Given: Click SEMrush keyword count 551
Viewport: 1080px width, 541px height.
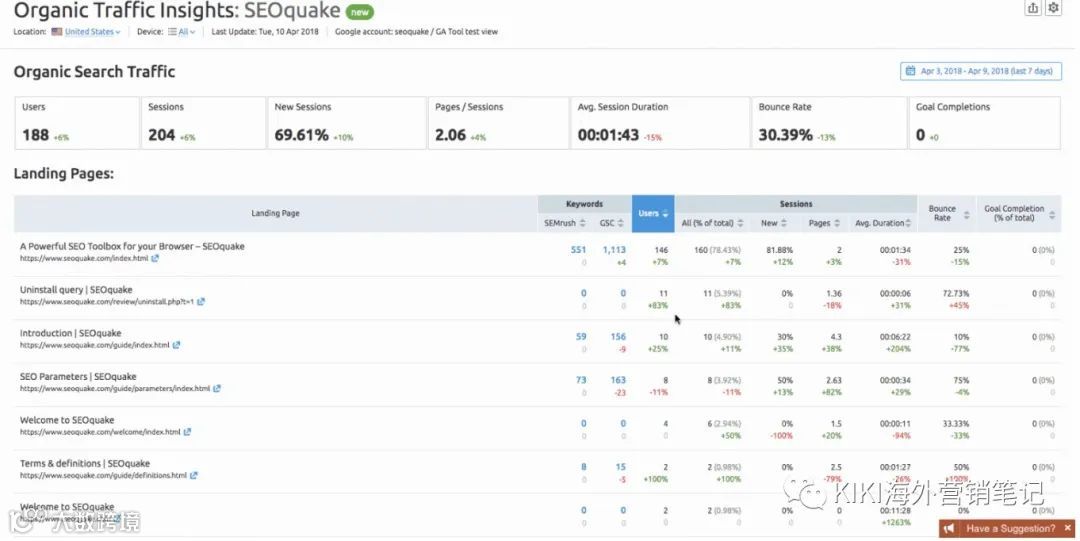Looking at the screenshot, I should [x=578, y=249].
